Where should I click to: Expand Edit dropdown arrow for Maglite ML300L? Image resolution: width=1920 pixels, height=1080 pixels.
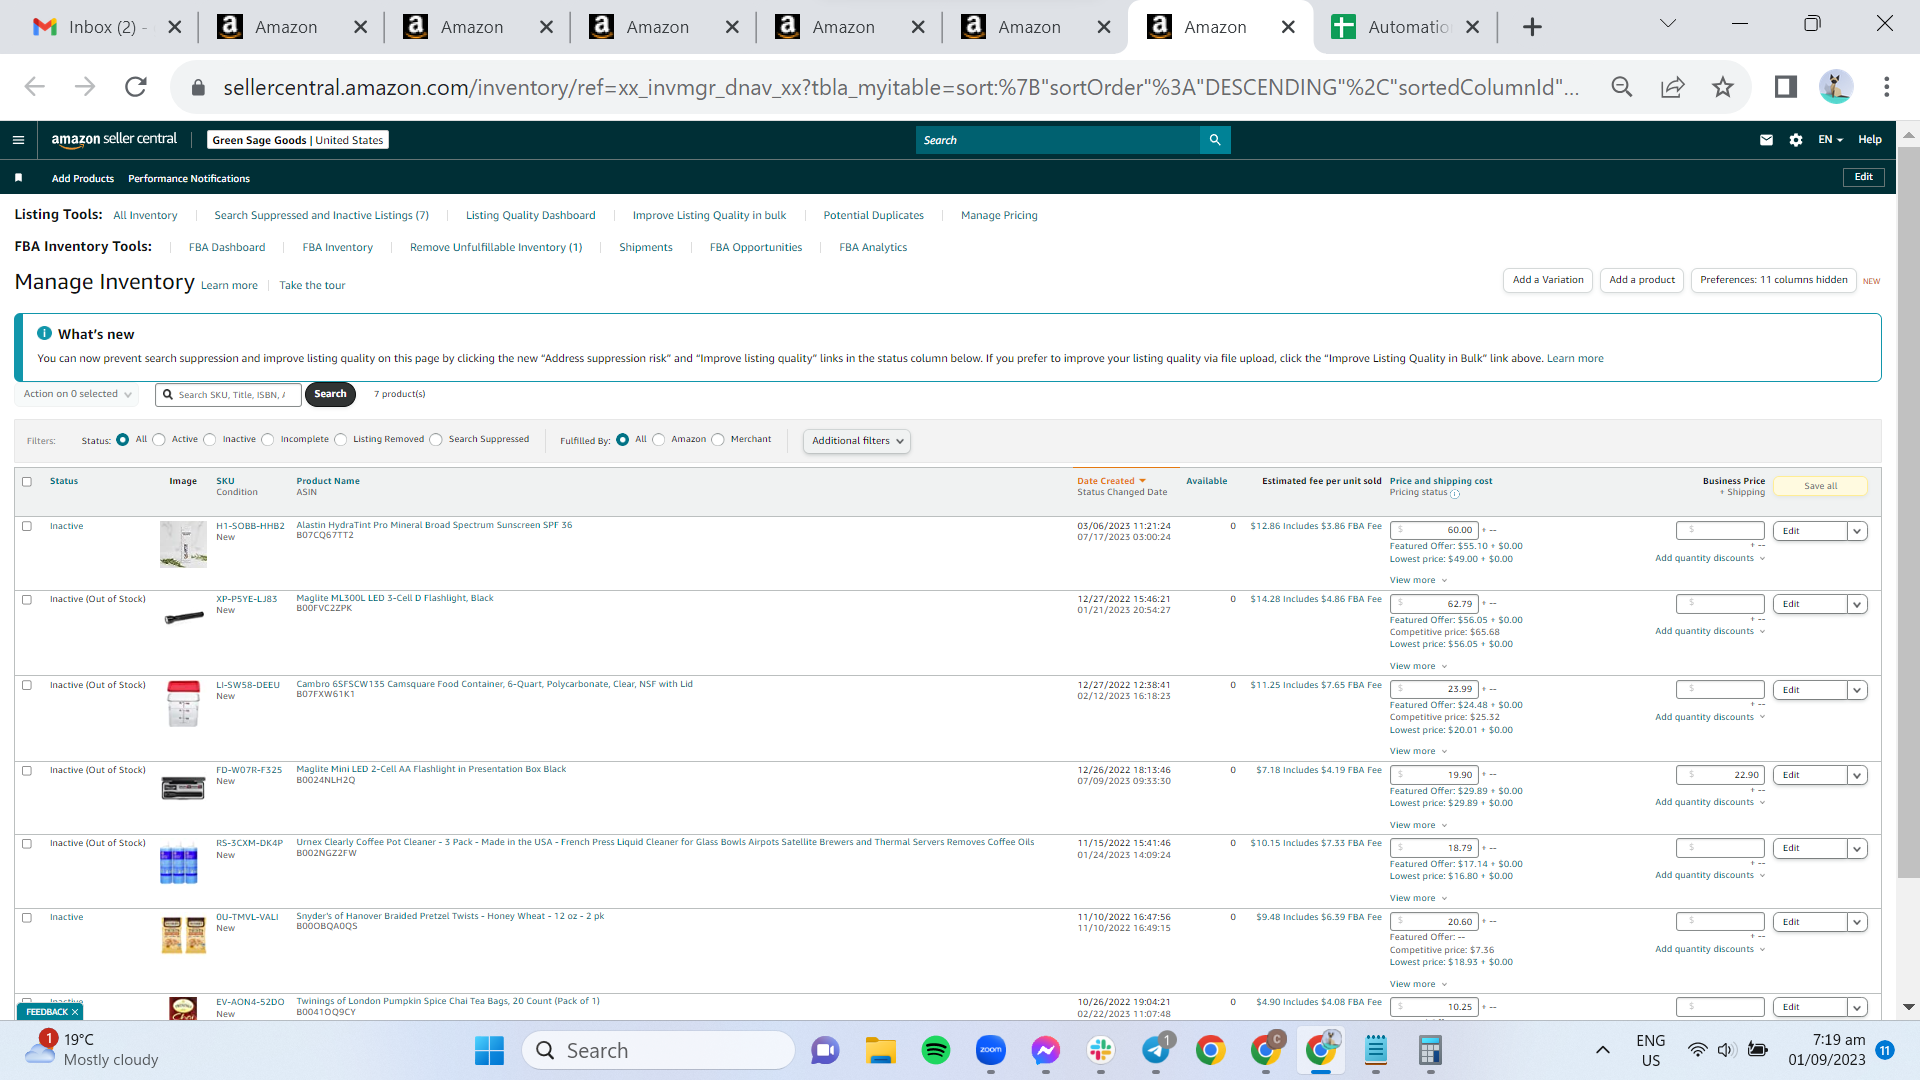[x=1857, y=604]
